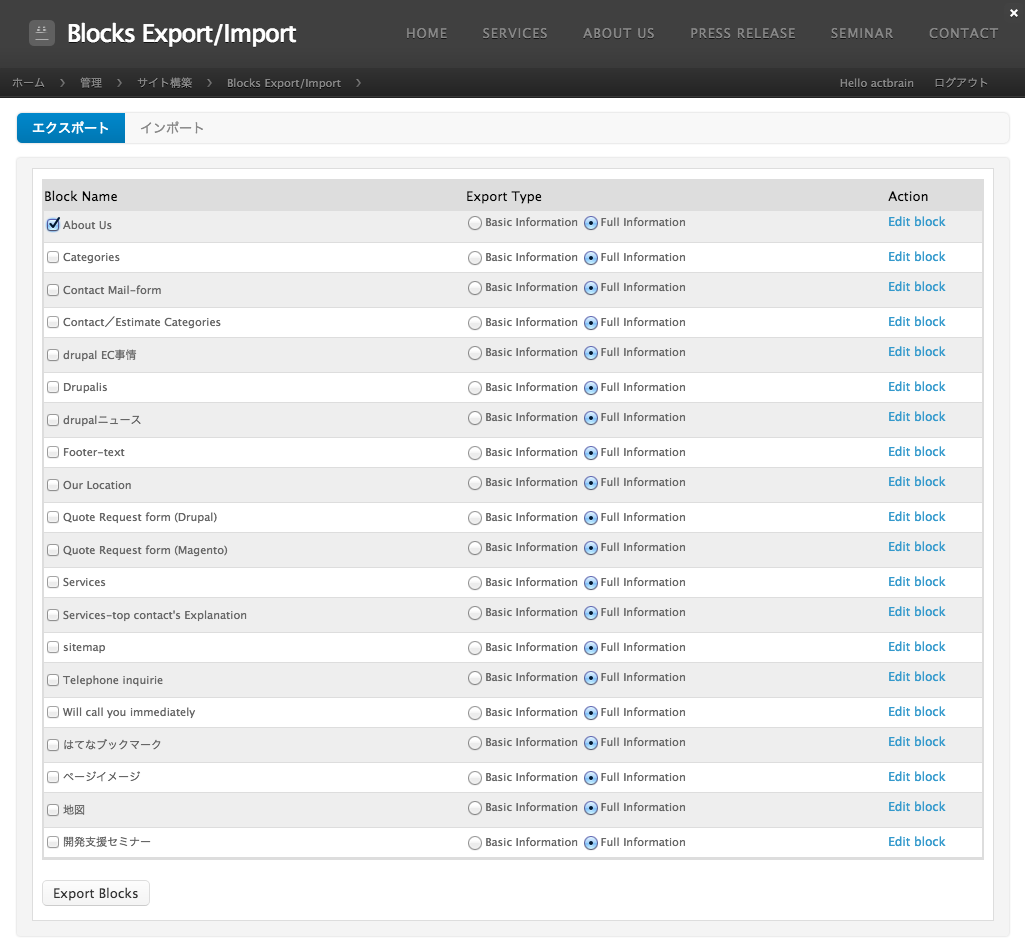Image resolution: width=1025 pixels, height=945 pixels.
Task: Open the PRESS RELEASE menu item
Action: tap(742, 33)
